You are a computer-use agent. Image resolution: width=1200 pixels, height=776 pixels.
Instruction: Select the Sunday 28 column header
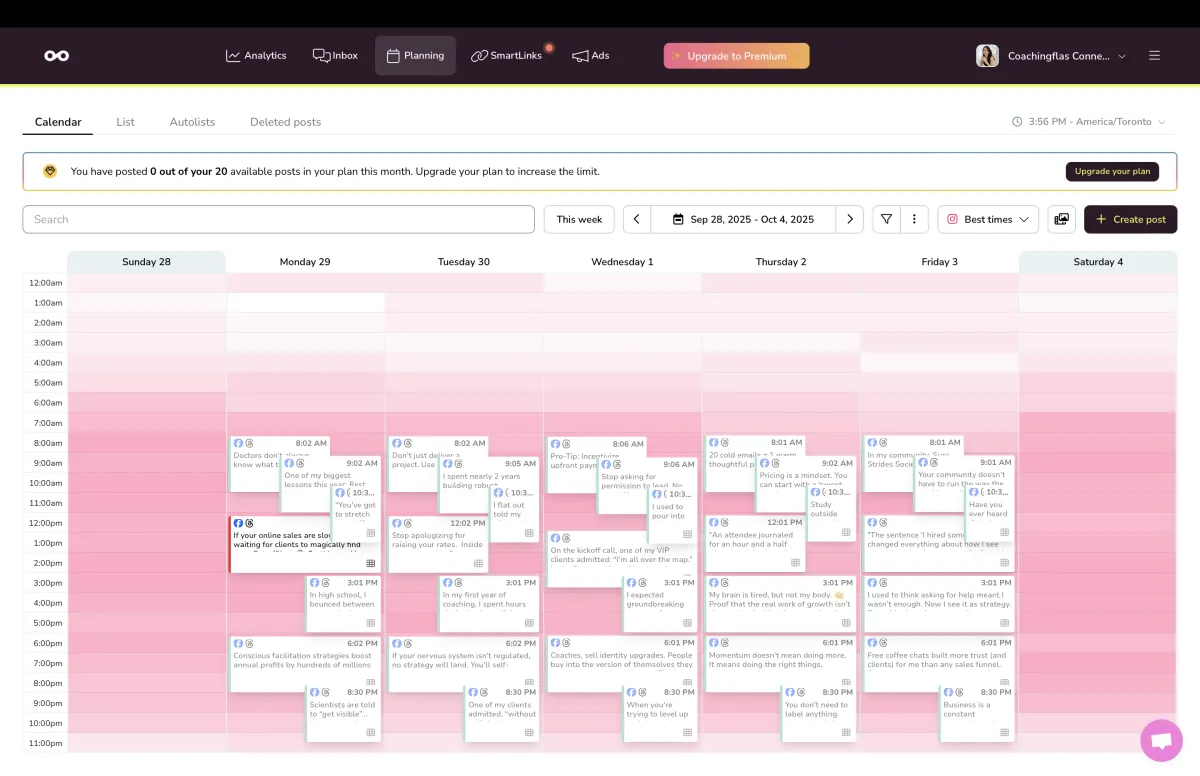click(x=146, y=262)
